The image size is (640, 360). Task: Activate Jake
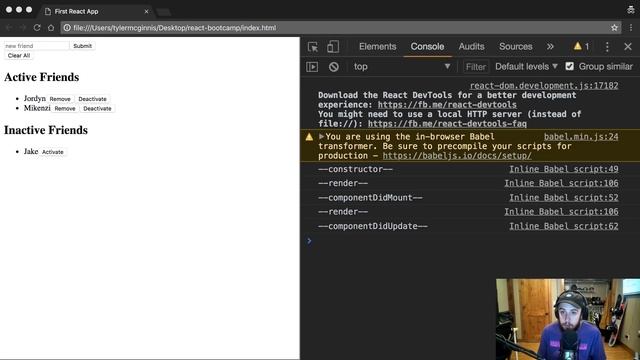click(x=53, y=152)
